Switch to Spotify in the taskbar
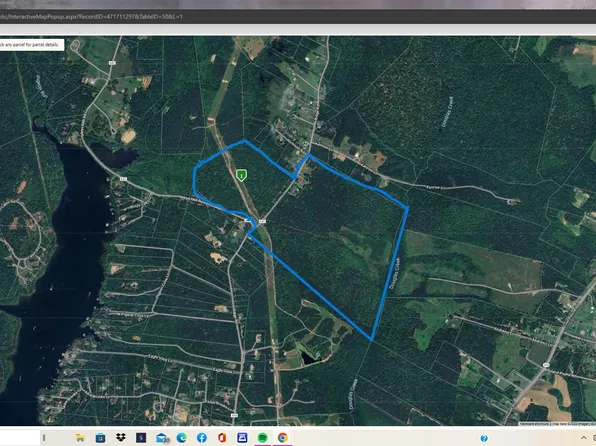Image resolution: width=596 pixels, height=446 pixels. tap(262, 438)
